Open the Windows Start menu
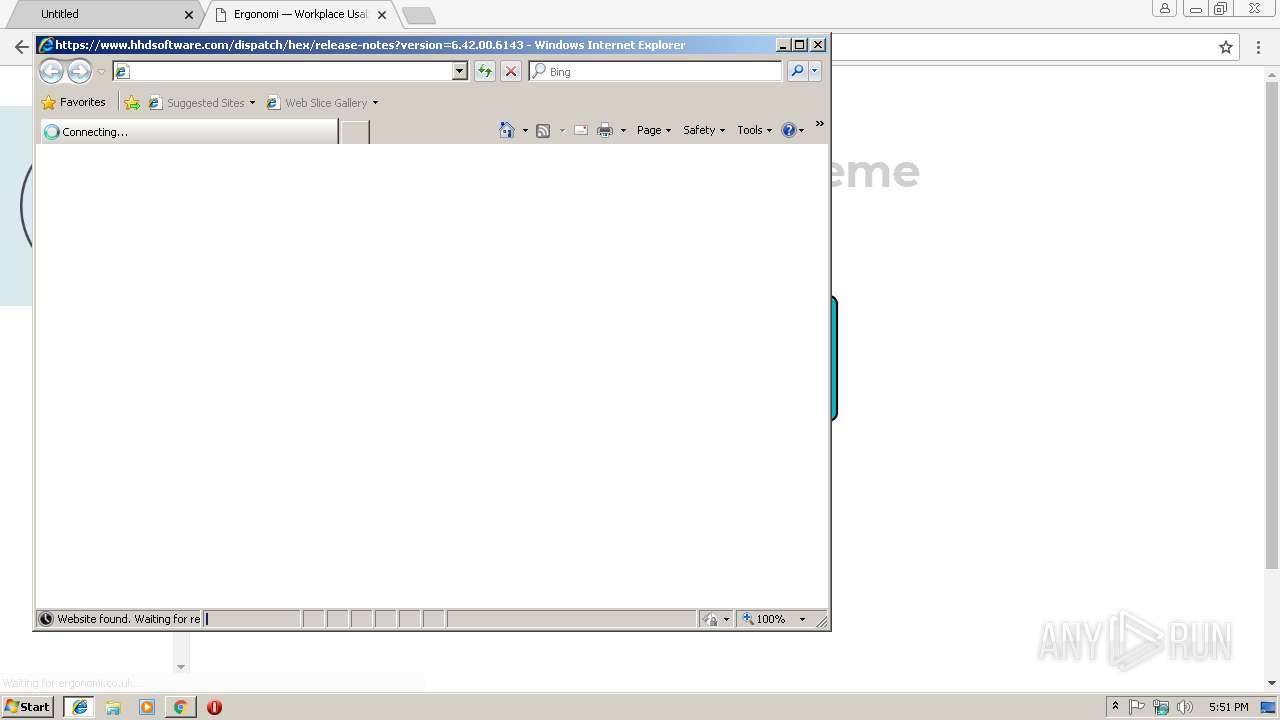Screen dimensions: 1280x720 pyautogui.click(x=27, y=707)
